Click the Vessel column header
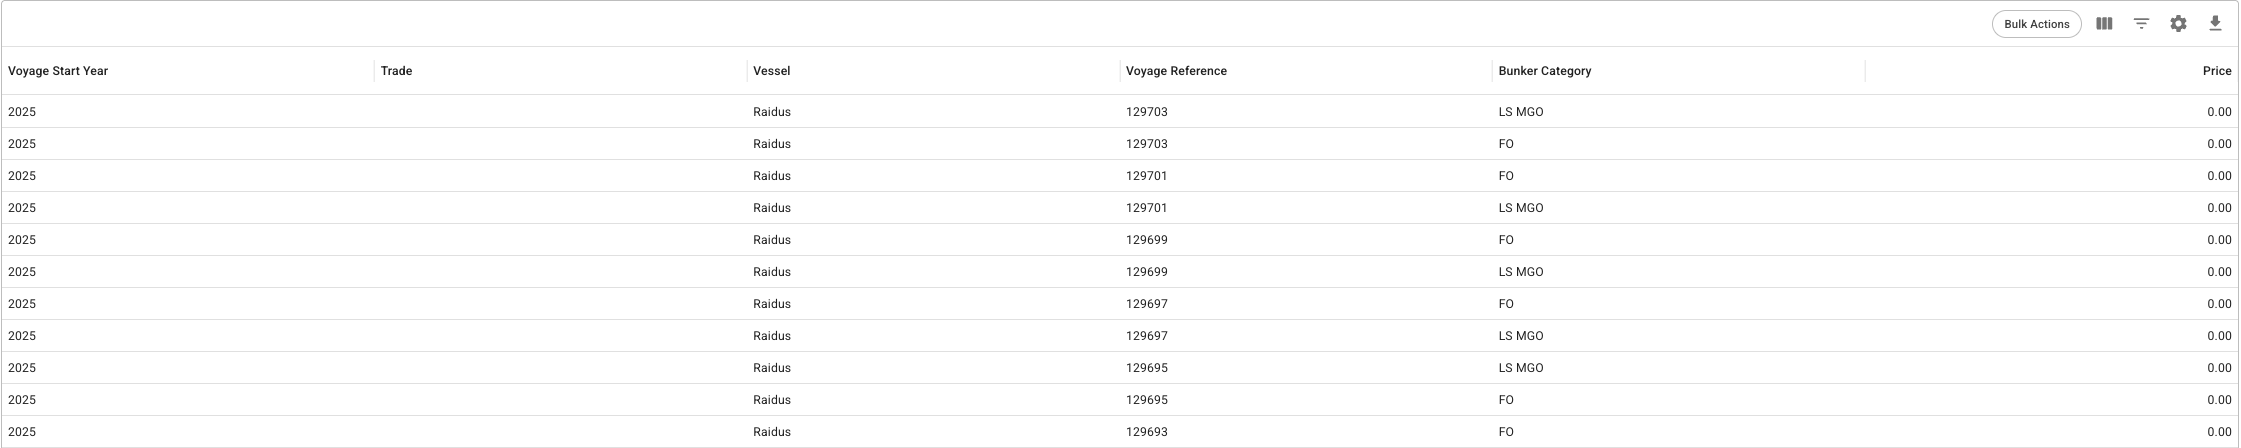Image resolution: width=2241 pixels, height=448 pixels. point(771,71)
